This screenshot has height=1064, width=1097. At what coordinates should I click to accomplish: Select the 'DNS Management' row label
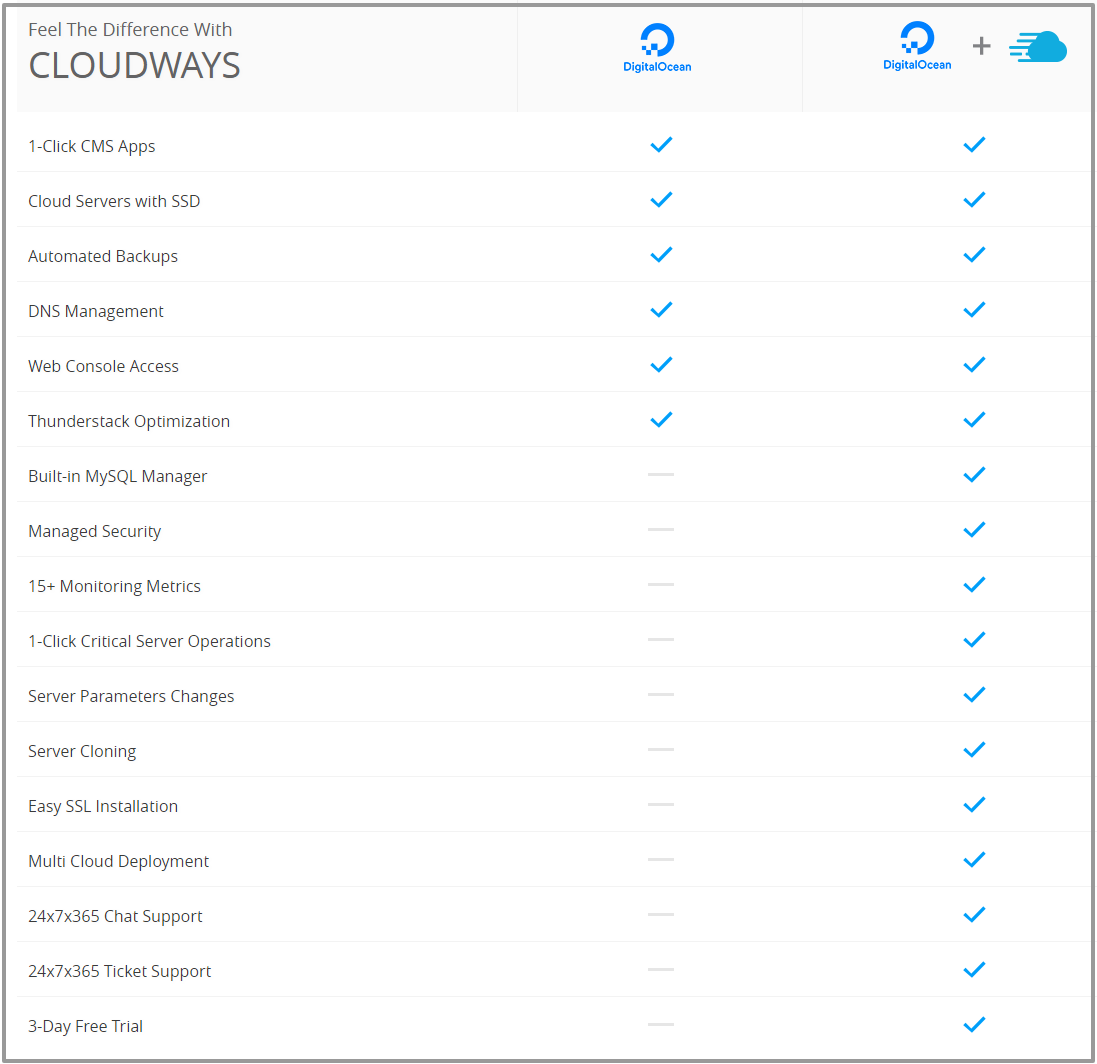coord(96,311)
